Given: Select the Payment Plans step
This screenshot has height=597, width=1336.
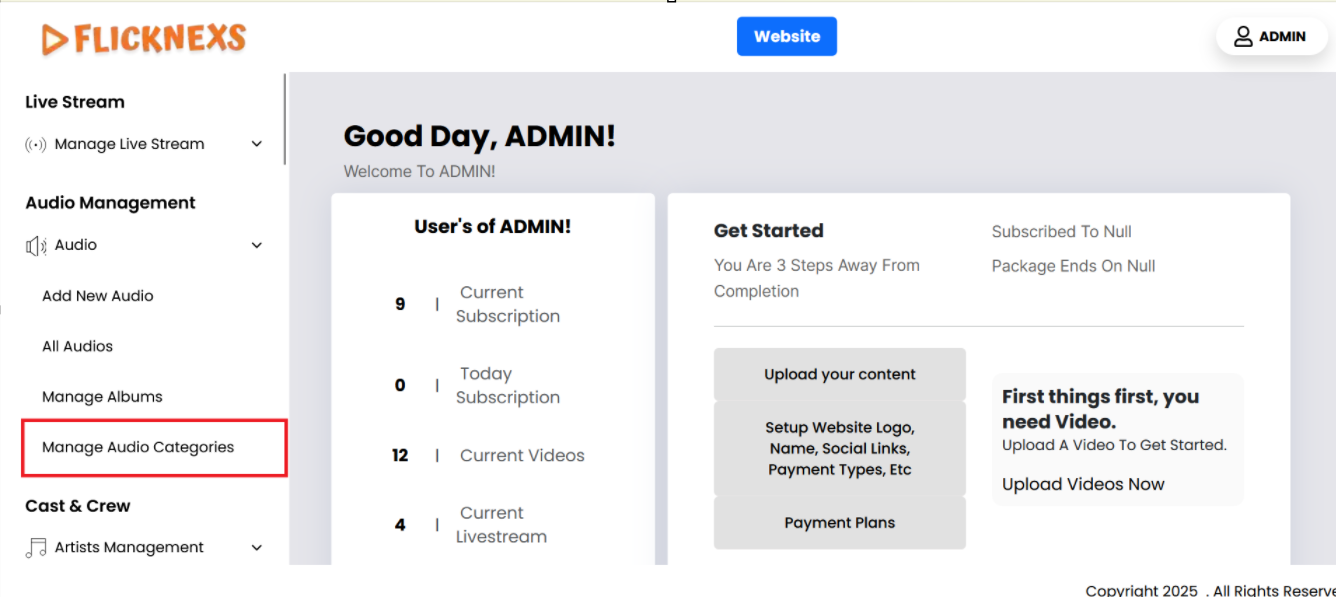Looking at the screenshot, I should (x=839, y=523).
